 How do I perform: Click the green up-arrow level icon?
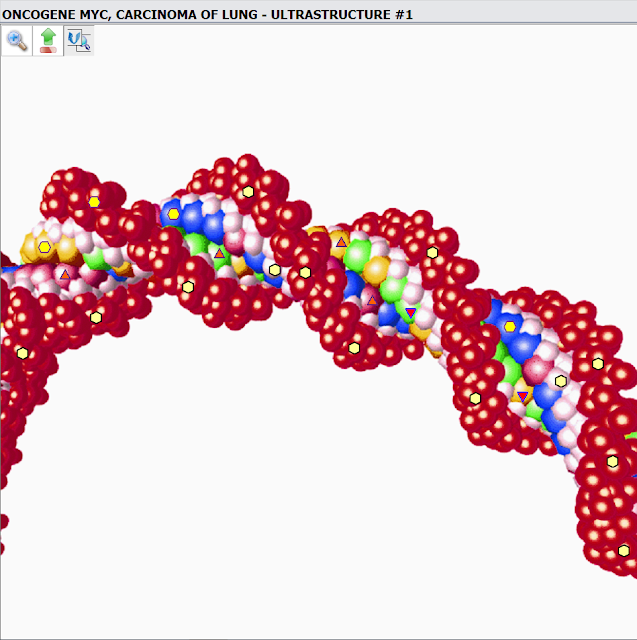[48, 40]
